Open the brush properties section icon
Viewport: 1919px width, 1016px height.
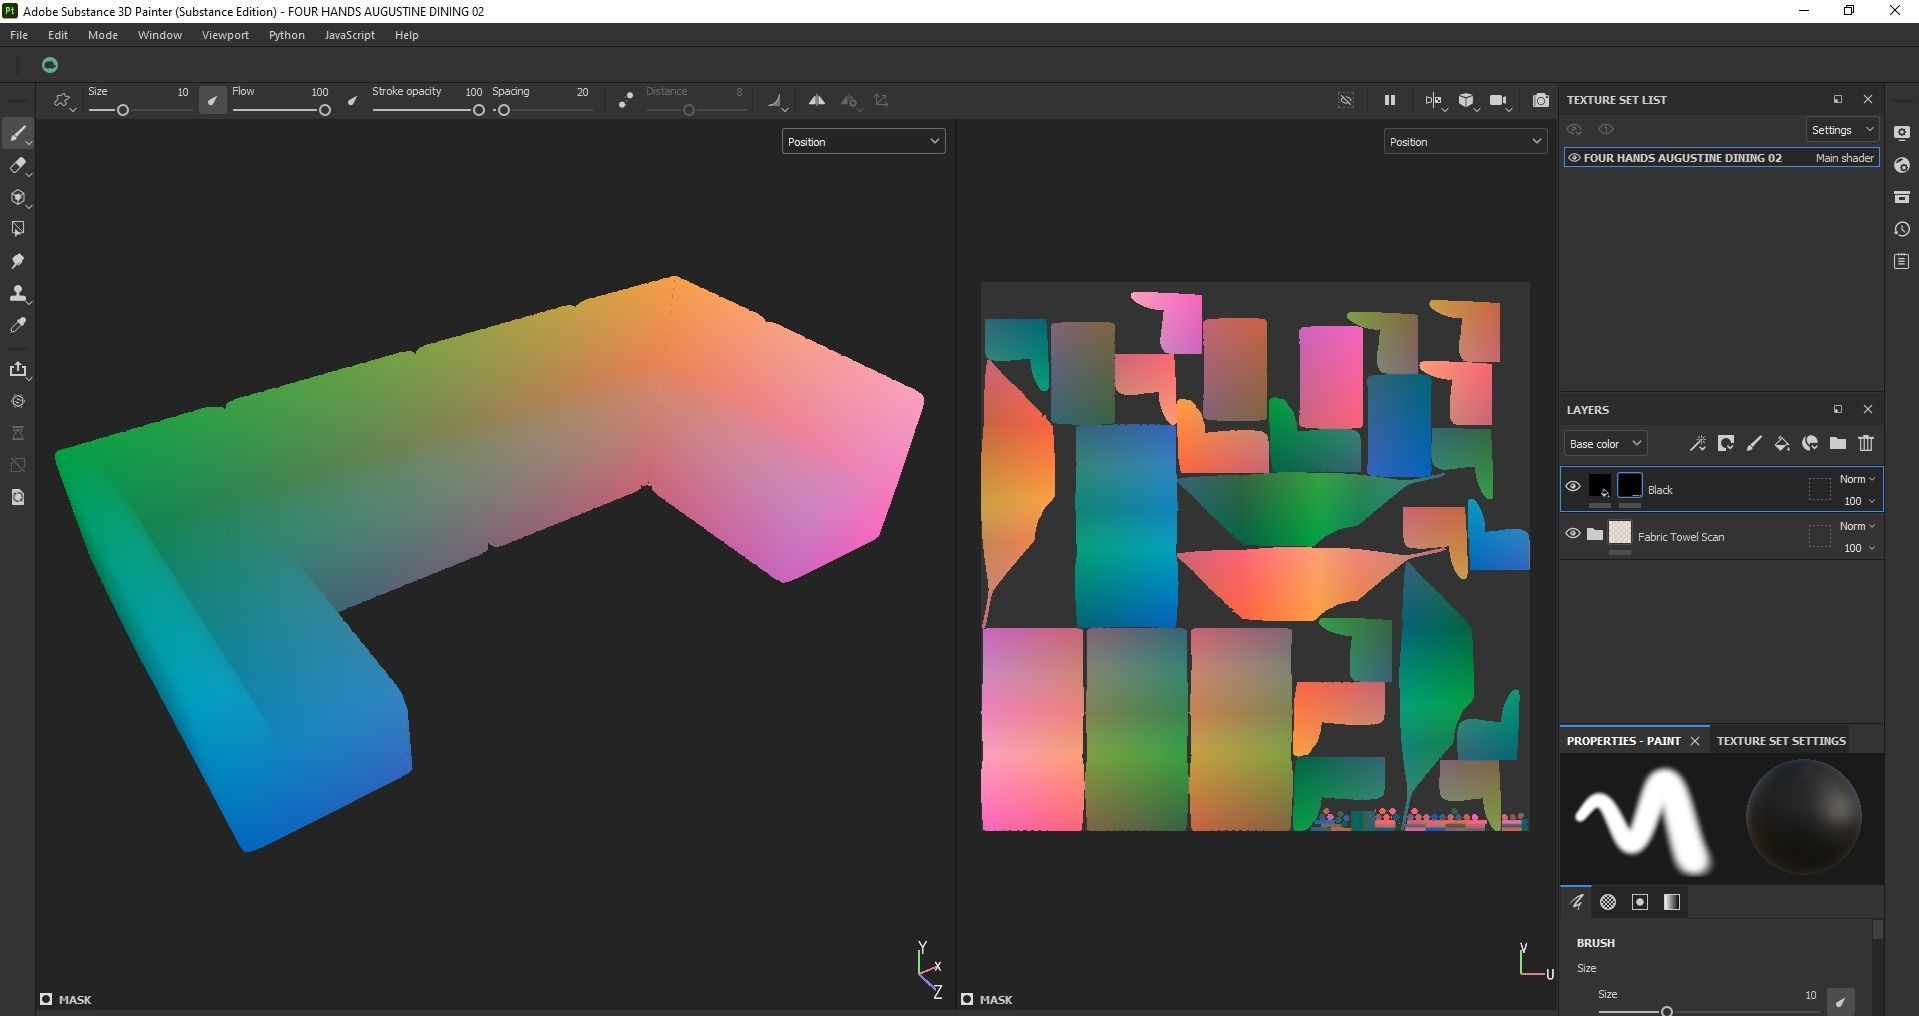point(1577,902)
